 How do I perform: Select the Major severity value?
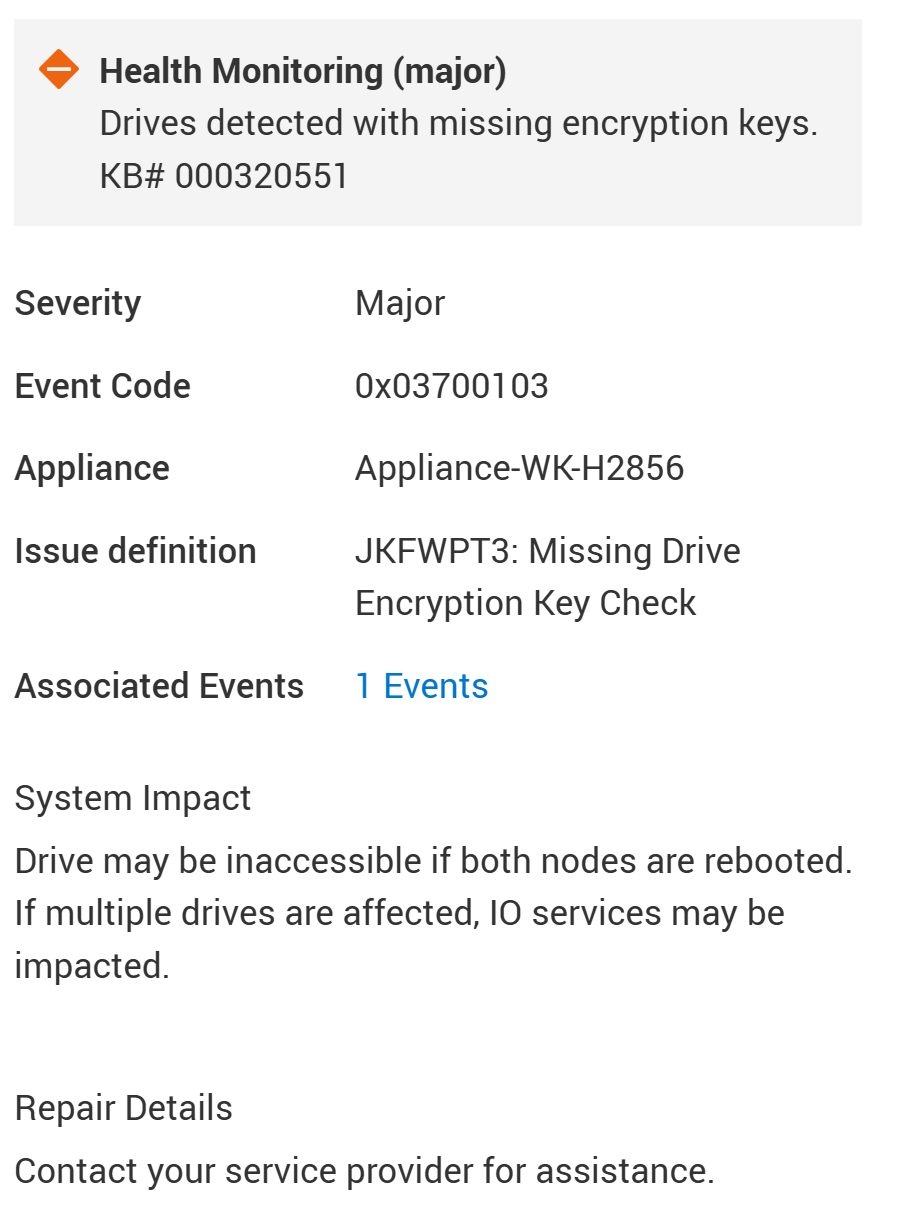[400, 303]
